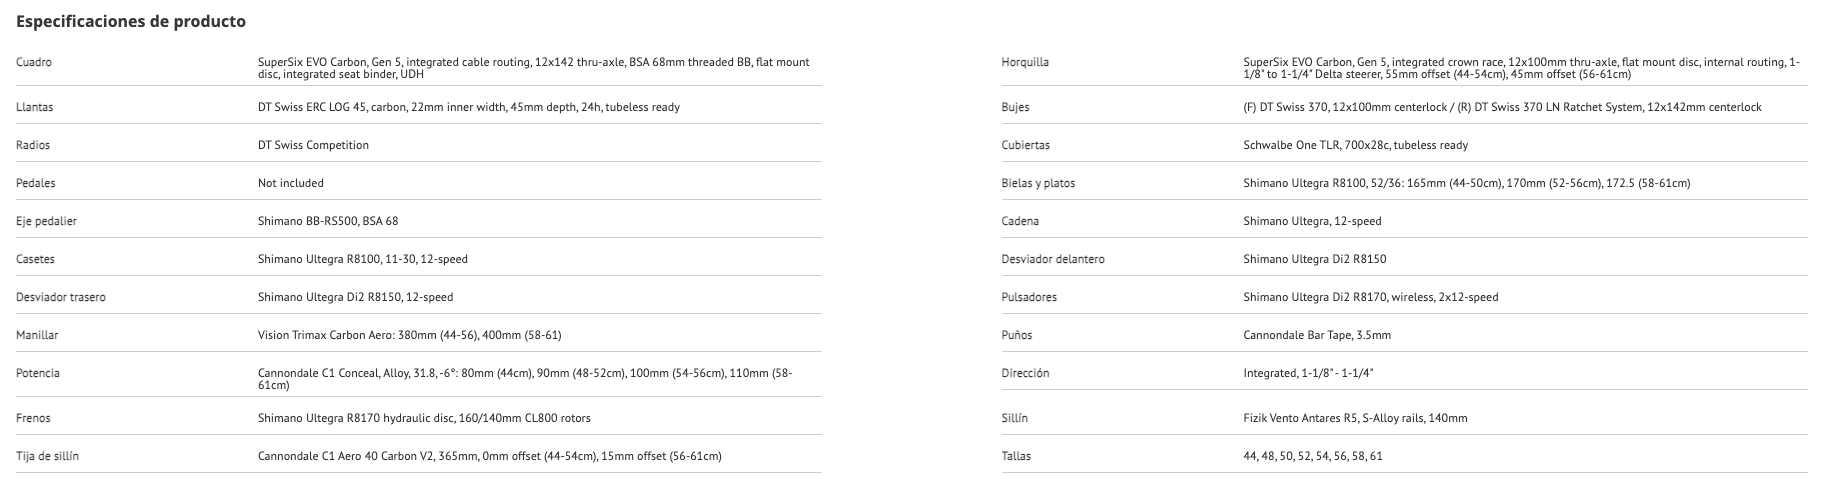Screen dimensions: 1822x495
Task: Click the Schwalbe One TLR tire text
Action: [1355, 145]
